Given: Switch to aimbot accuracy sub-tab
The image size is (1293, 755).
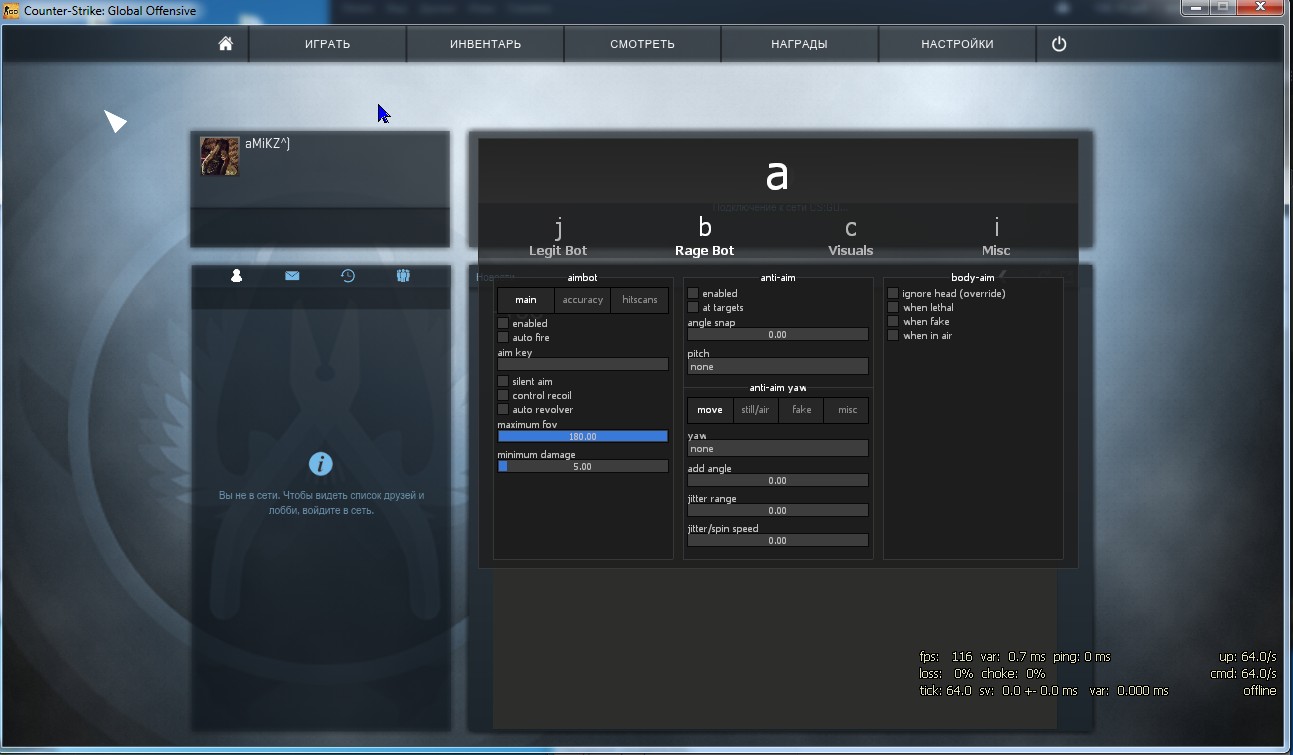Looking at the screenshot, I should pos(583,300).
